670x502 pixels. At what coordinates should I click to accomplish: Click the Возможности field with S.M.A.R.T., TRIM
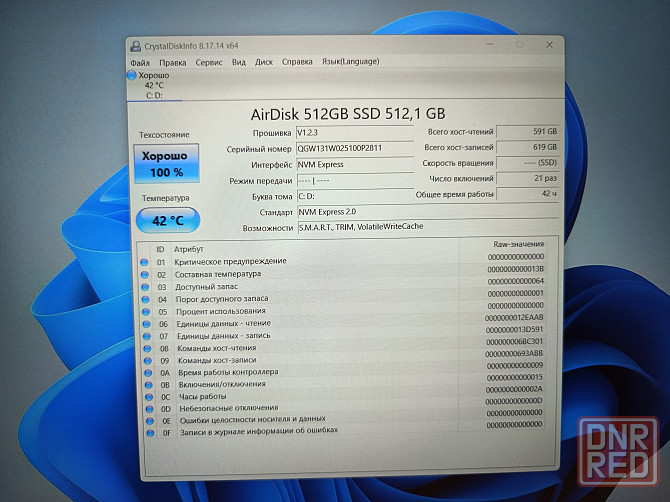[427, 227]
